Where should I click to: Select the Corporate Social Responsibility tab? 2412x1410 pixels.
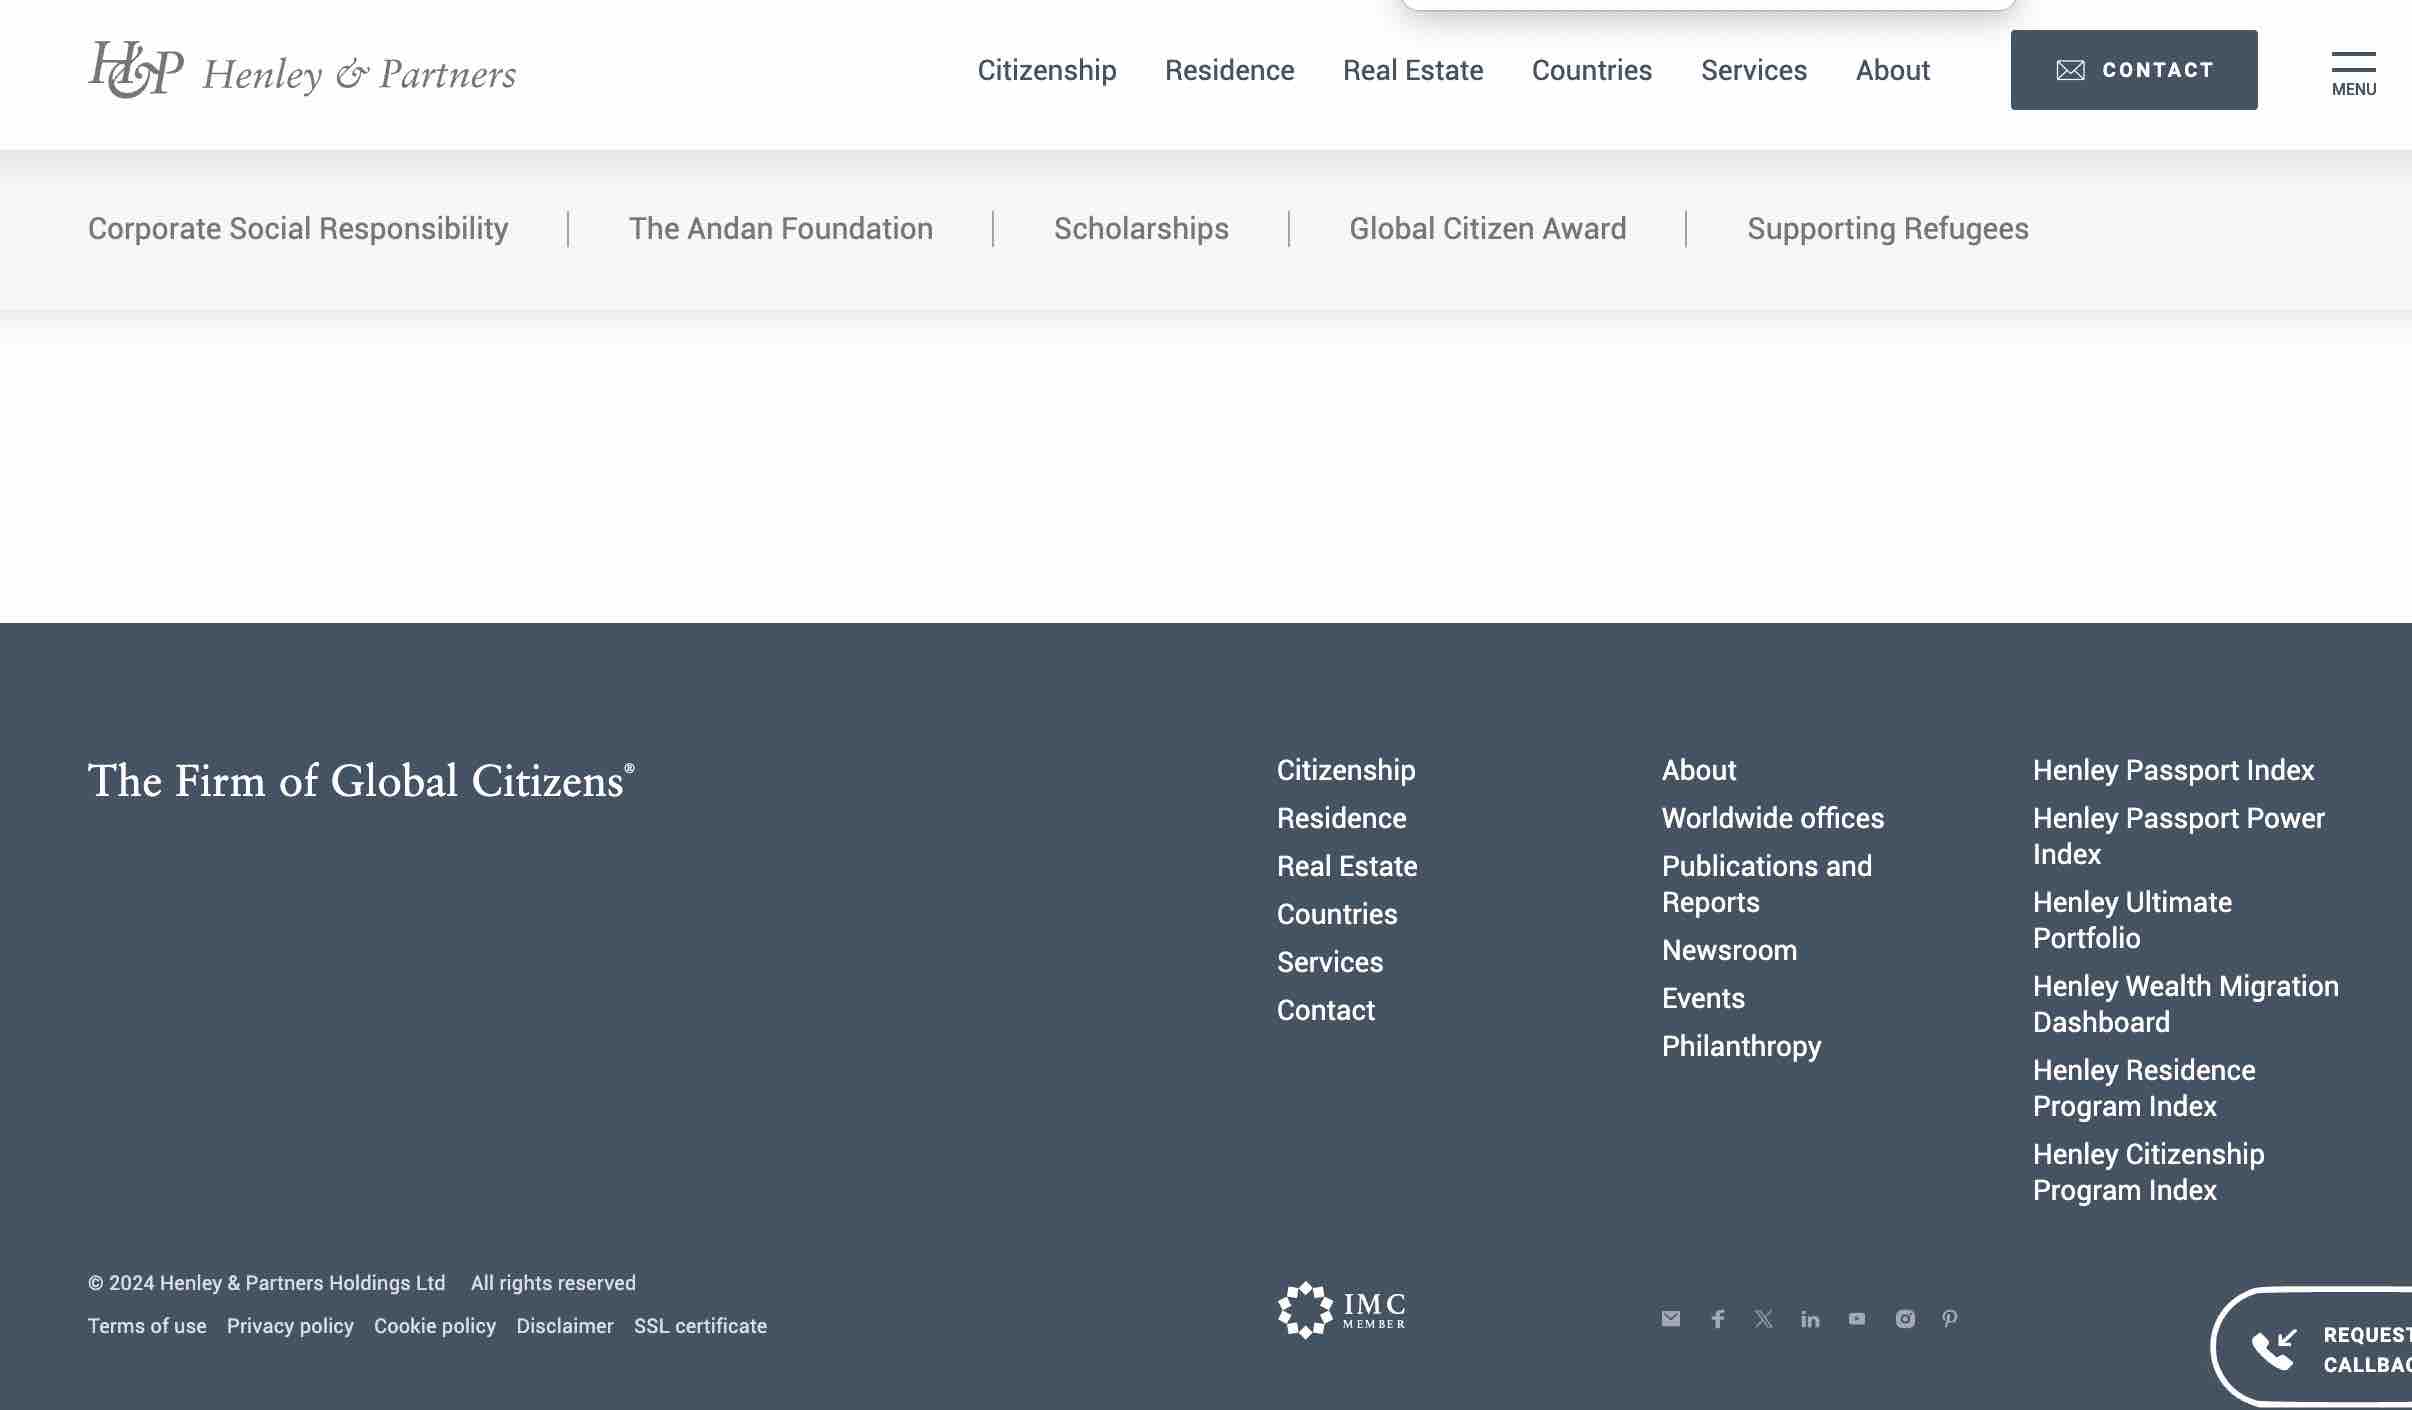pyautogui.click(x=298, y=229)
